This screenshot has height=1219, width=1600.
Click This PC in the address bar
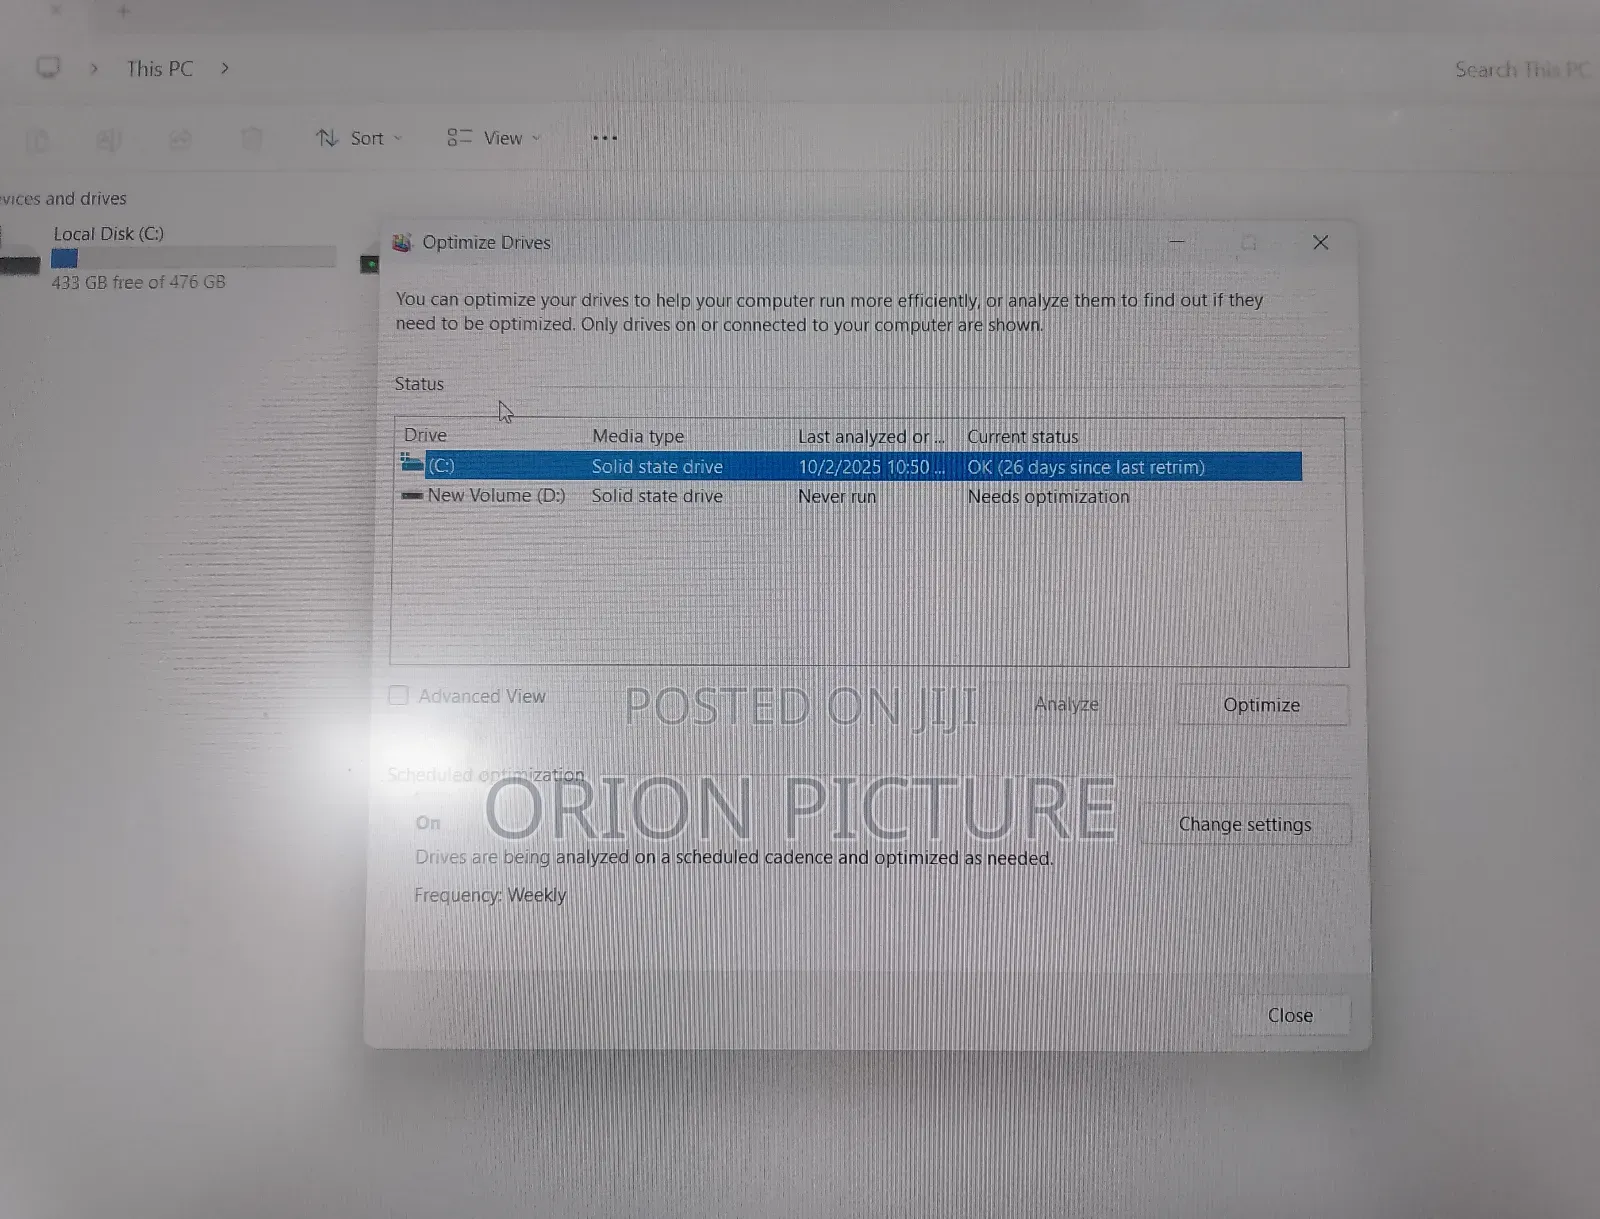point(159,68)
